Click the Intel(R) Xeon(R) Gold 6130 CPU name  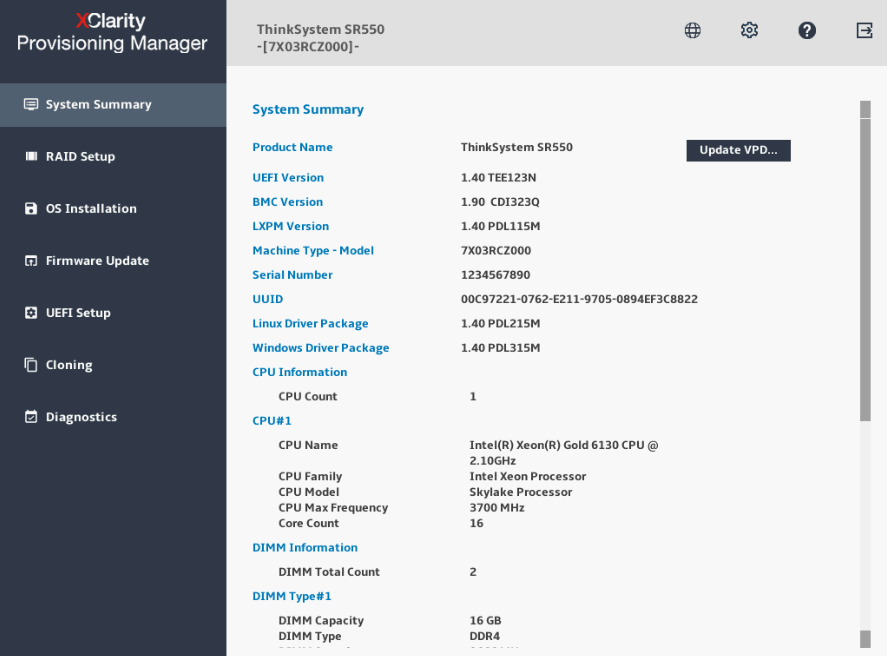tap(564, 453)
